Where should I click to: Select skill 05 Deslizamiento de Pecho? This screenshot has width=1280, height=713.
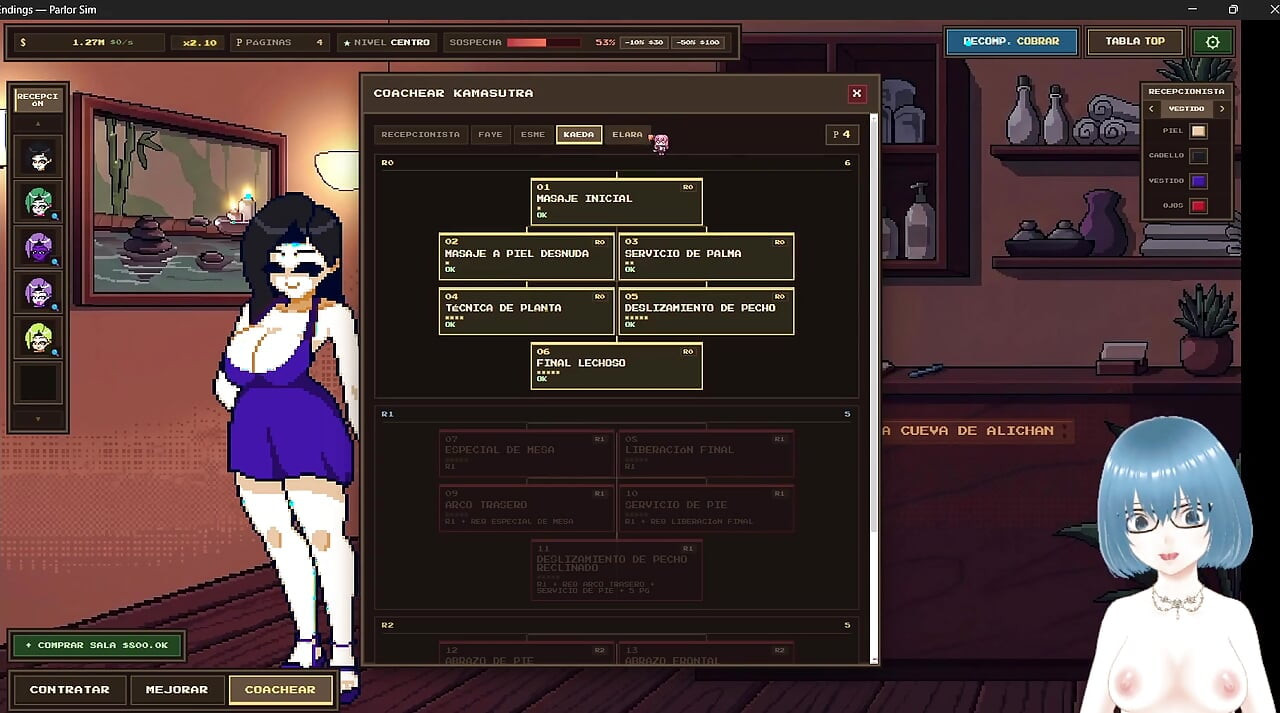click(x=706, y=311)
